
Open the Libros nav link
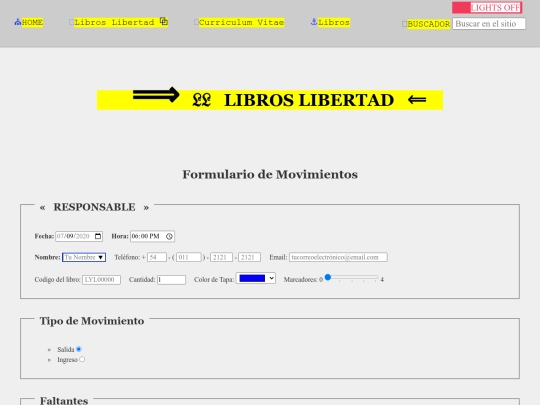334,22
